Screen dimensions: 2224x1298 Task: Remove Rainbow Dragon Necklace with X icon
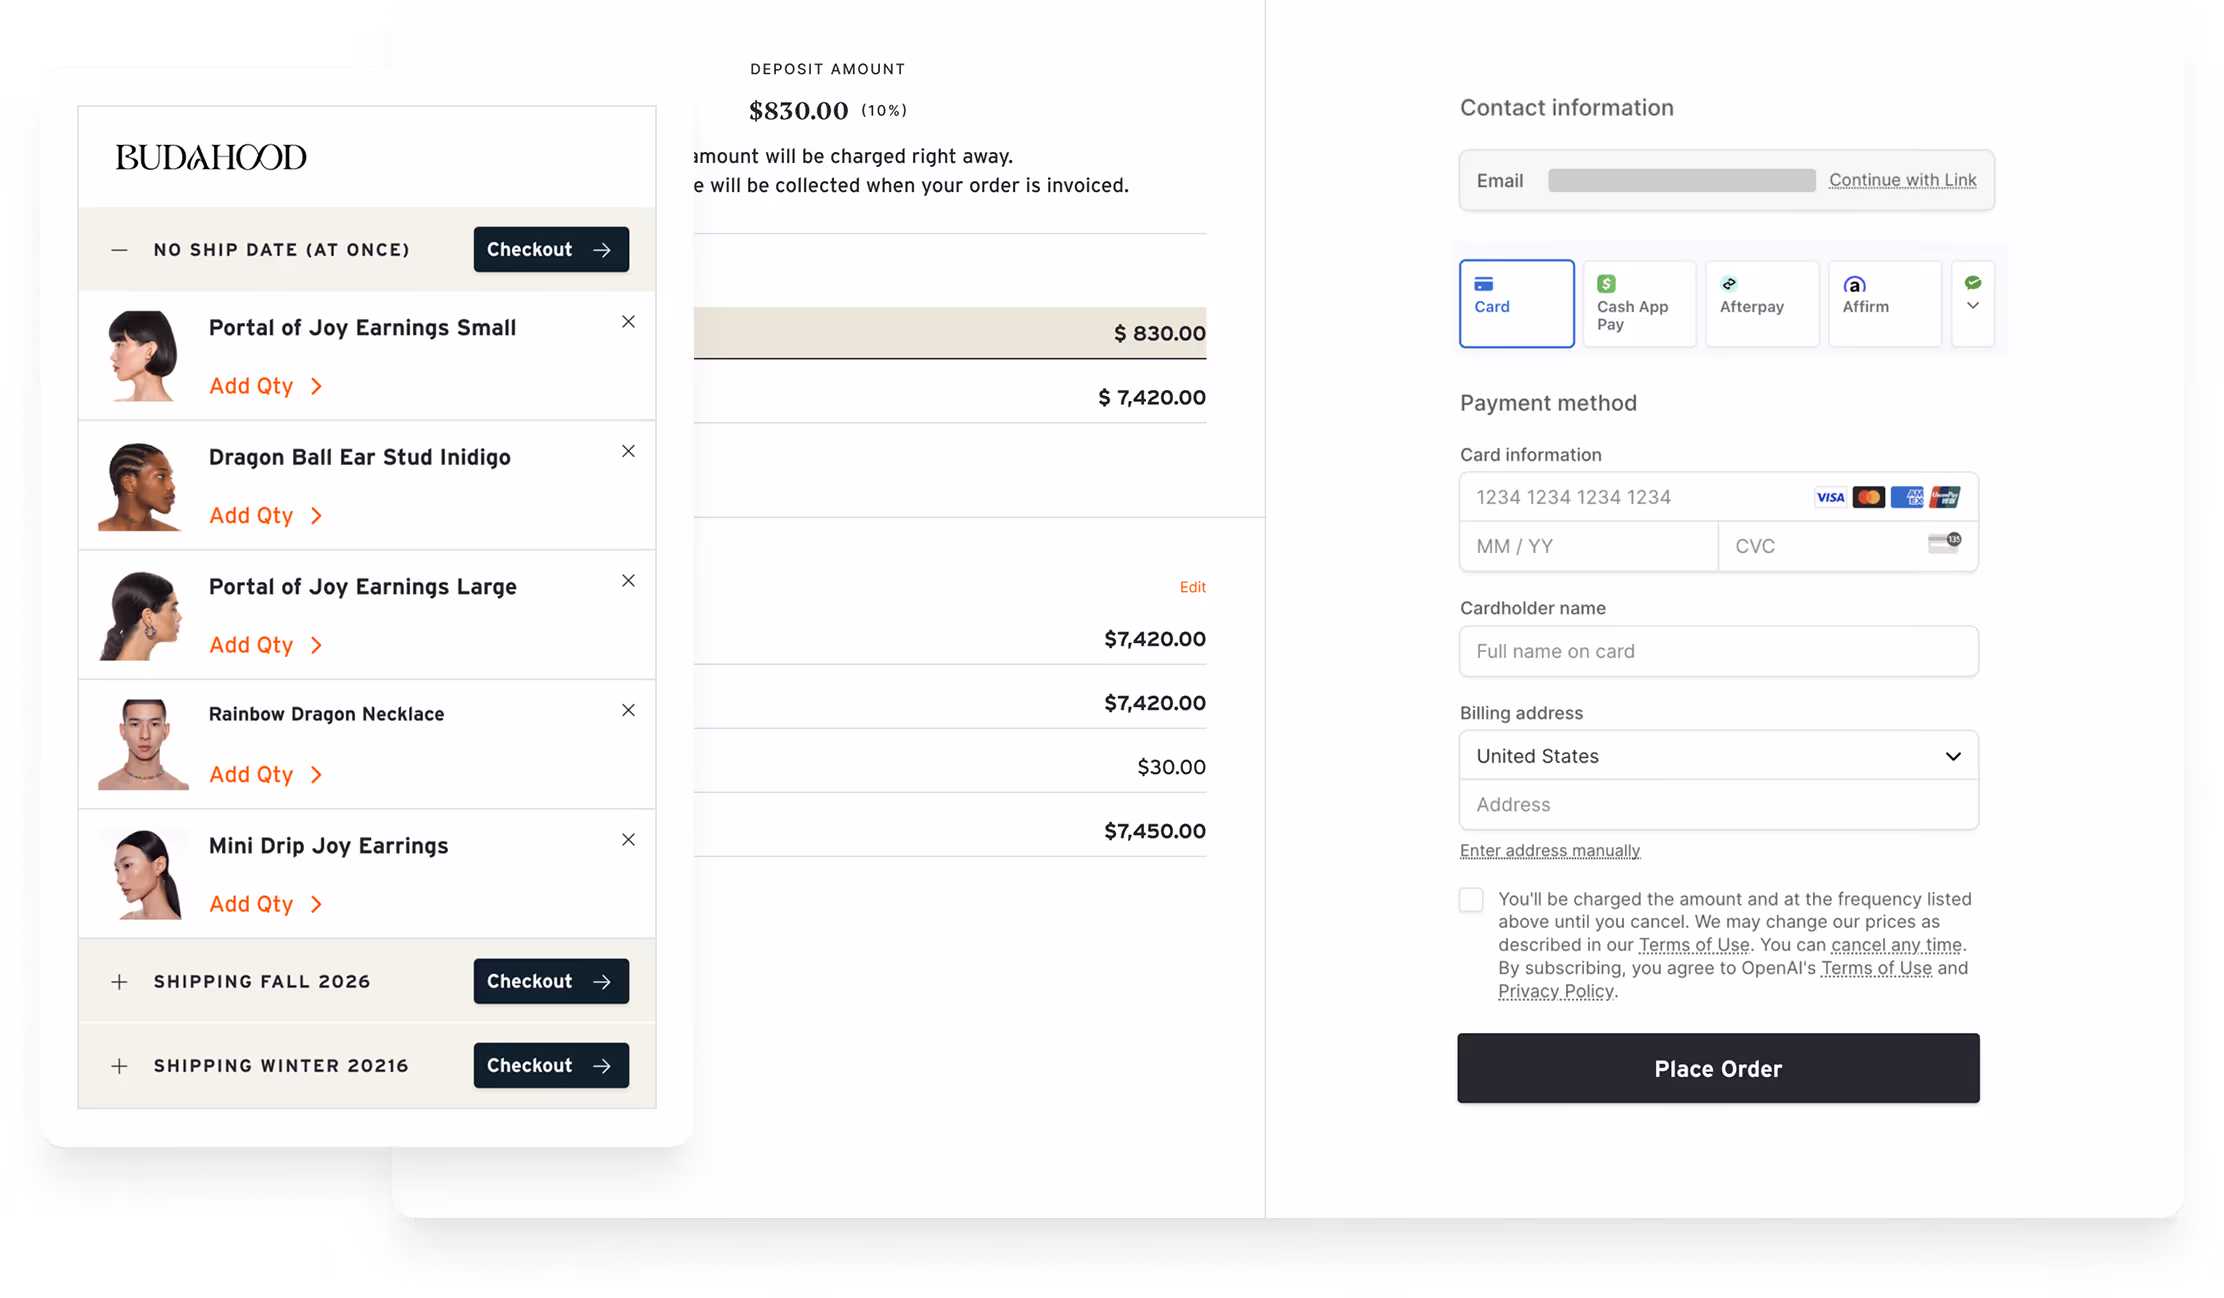tap(628, 710)
